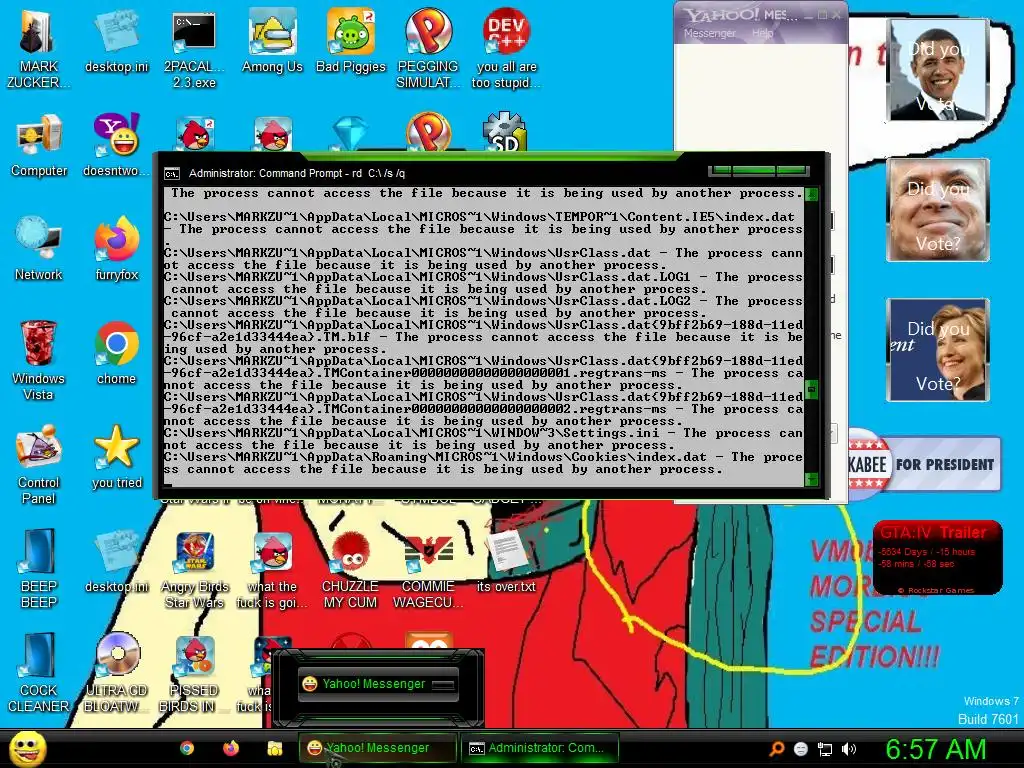
Task: Launch the chome desktop shortcut
Action: 116,353
